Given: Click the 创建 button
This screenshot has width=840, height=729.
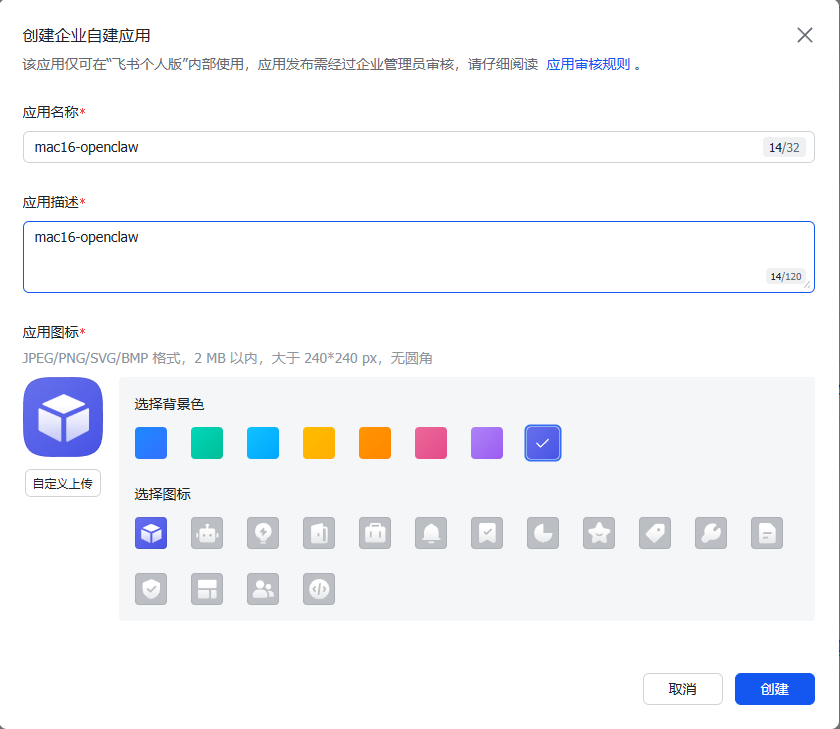Looking at the screenshot, I should (x=774, y=689).
